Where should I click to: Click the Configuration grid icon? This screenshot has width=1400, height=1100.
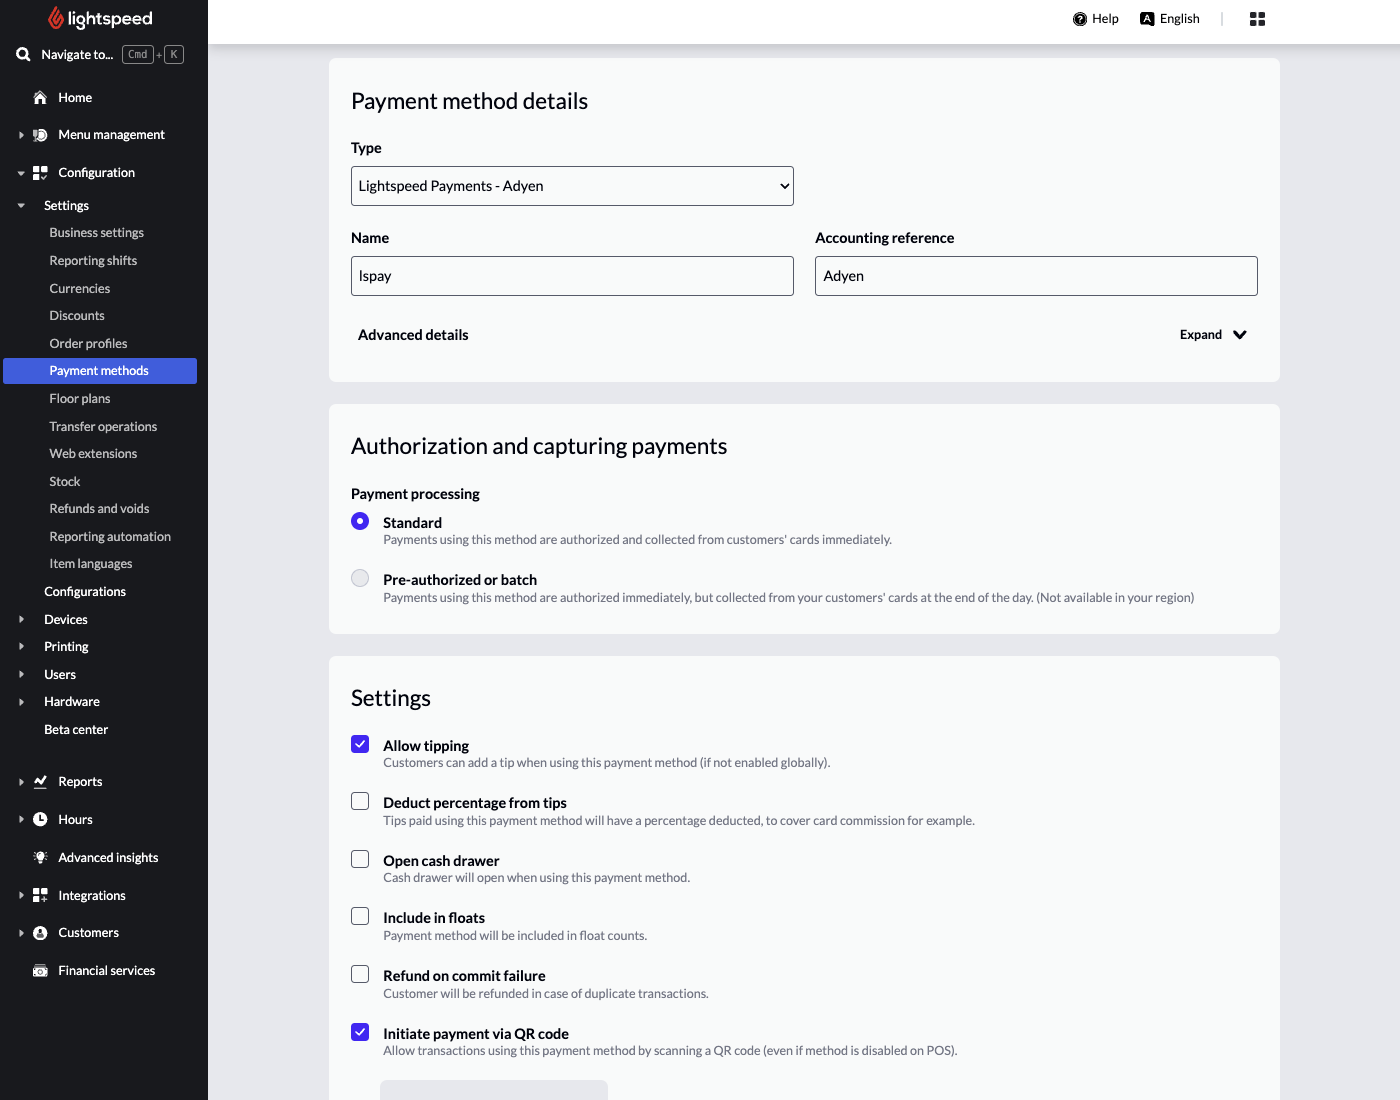[x=40, y=173]
